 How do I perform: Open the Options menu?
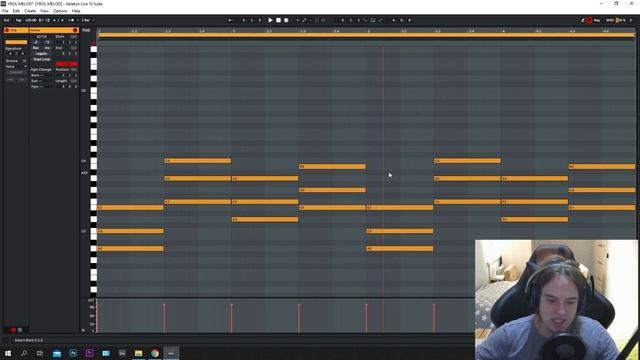pyautogui.click(x=60, y=11)
